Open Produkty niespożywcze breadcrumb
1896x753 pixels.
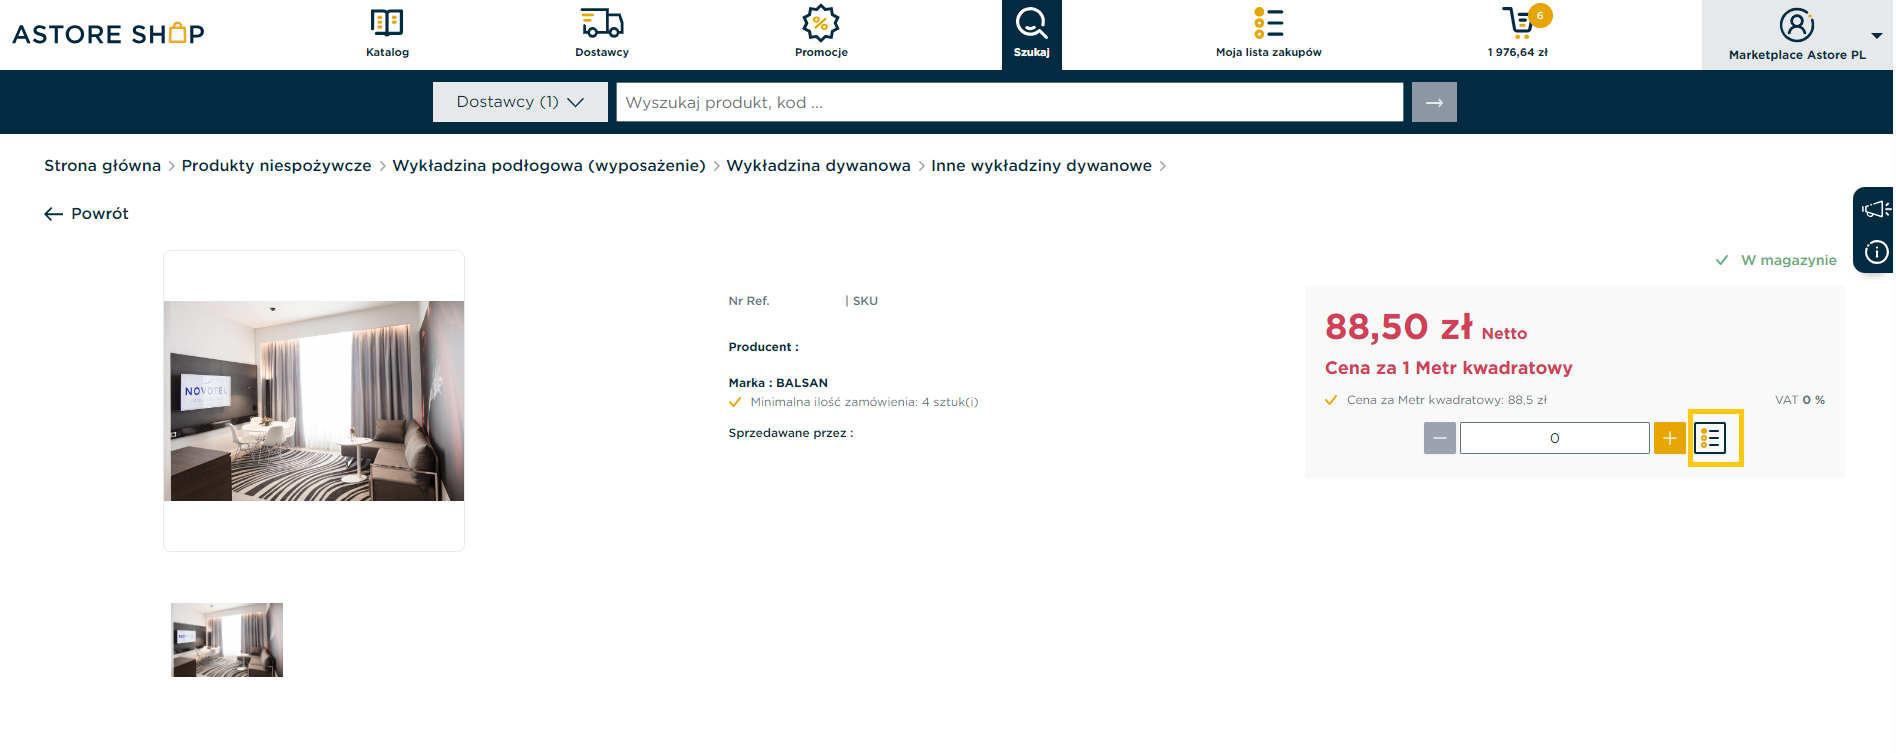(x=276, y=166)
